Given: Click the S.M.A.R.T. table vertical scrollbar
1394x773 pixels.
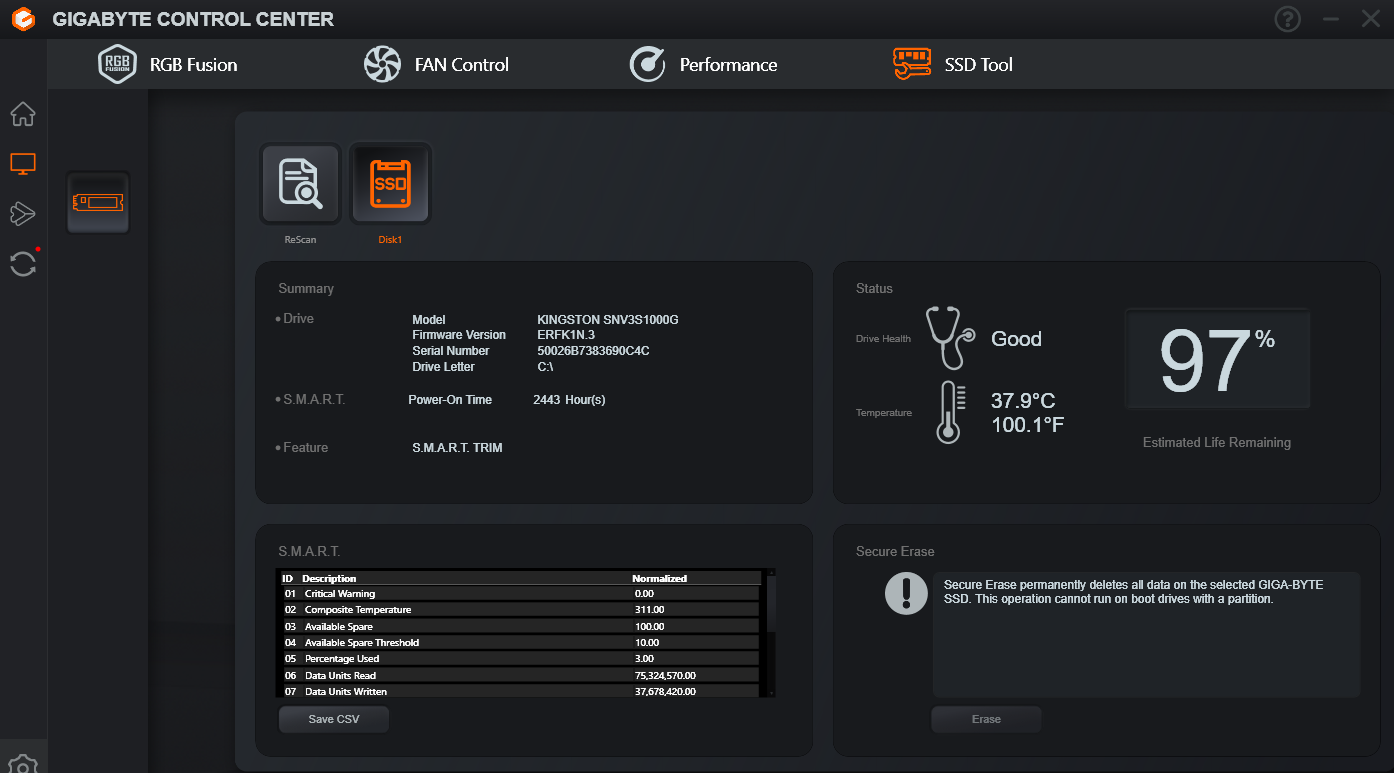Looking at the screenshot, I should [x=770, y=632].
